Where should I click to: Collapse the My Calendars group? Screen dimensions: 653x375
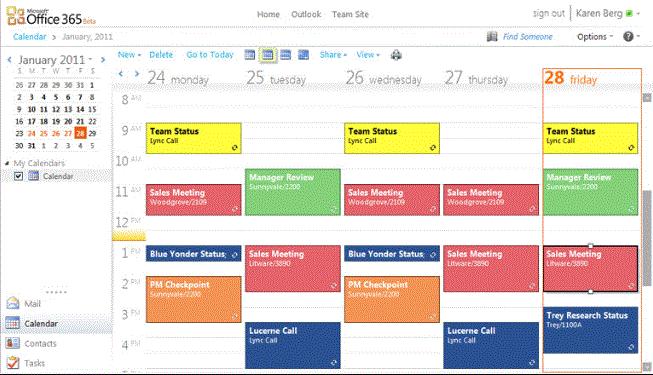7,163
